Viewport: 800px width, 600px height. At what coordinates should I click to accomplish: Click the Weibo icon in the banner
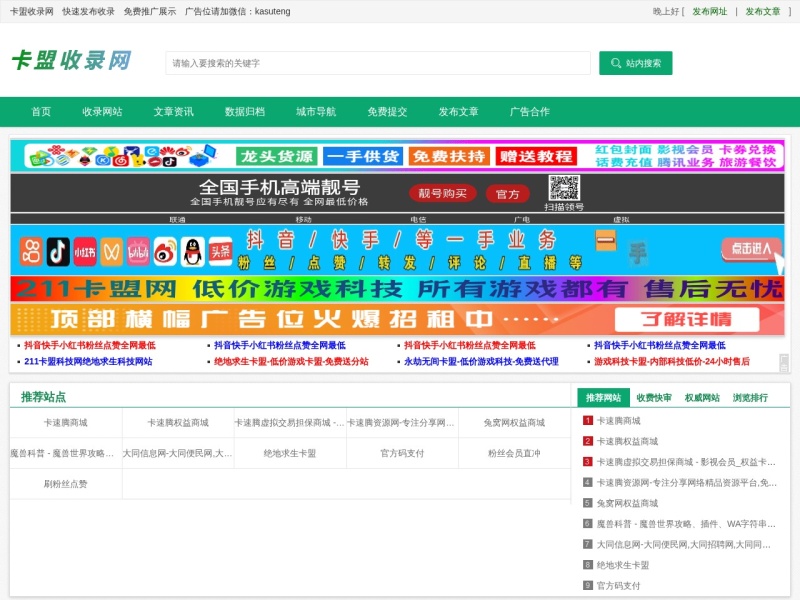point(165,251)
